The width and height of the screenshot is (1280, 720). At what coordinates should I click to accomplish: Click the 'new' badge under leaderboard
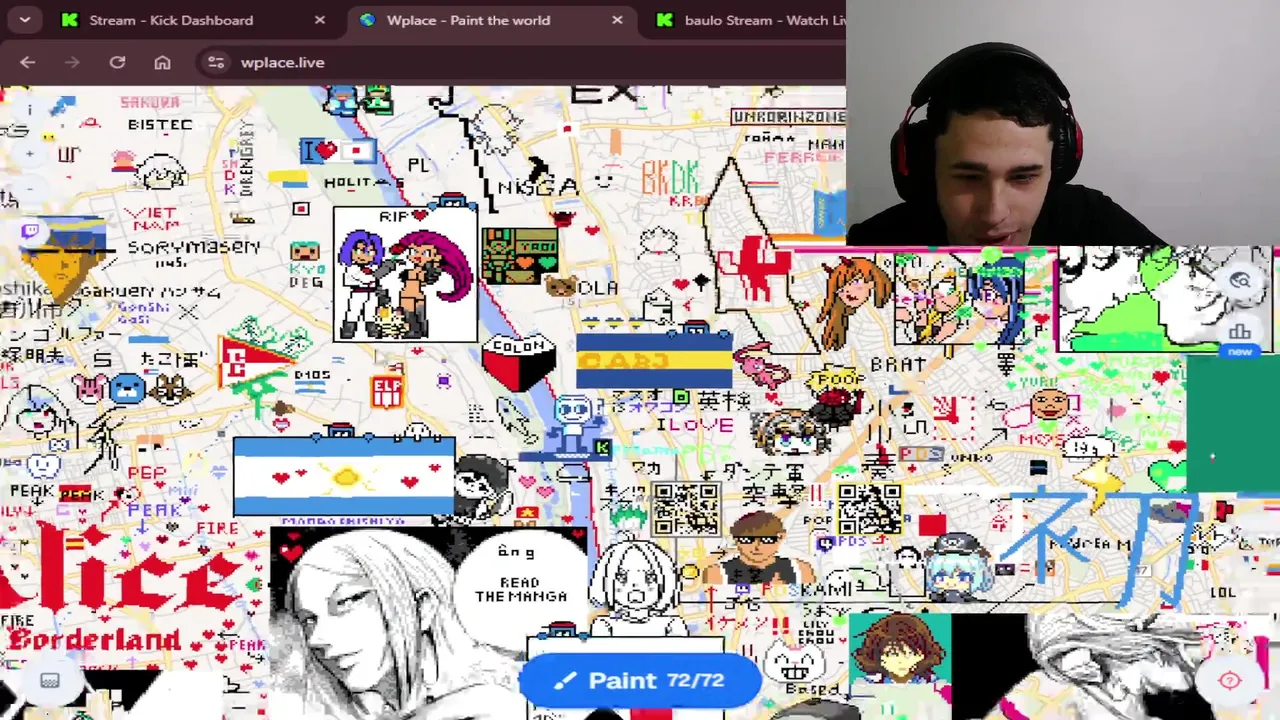tap(1240, 352)
